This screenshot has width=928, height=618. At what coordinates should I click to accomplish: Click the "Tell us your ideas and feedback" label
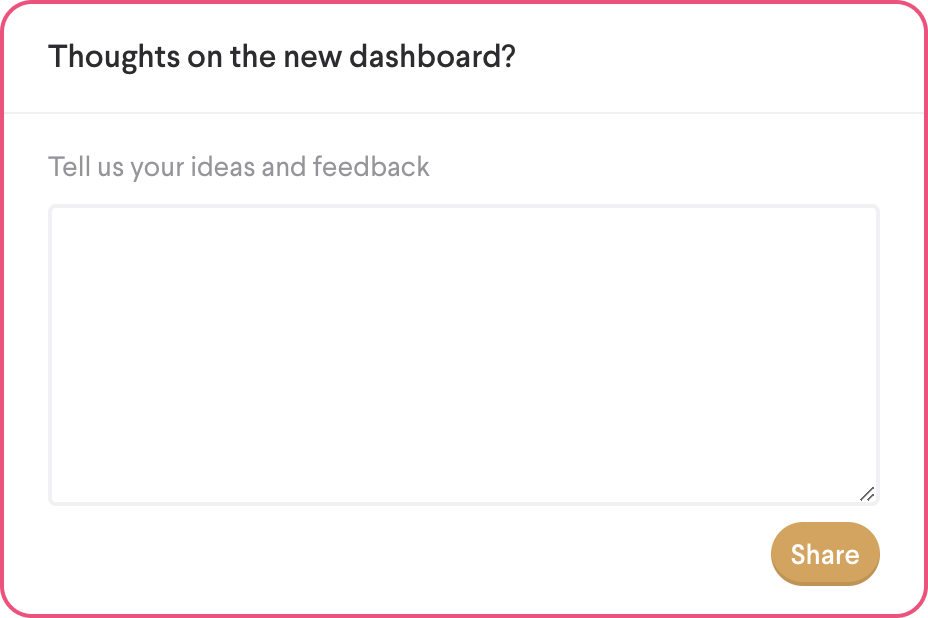[x=239, y=166]
